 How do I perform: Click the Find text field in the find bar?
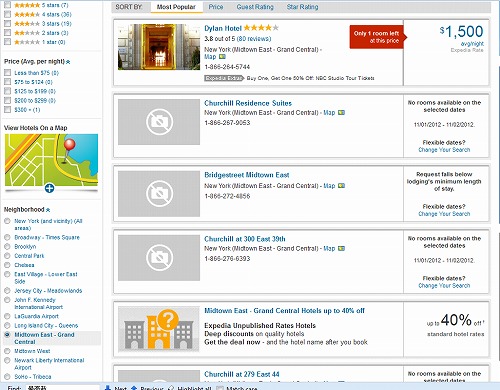[x=63, y=388]
